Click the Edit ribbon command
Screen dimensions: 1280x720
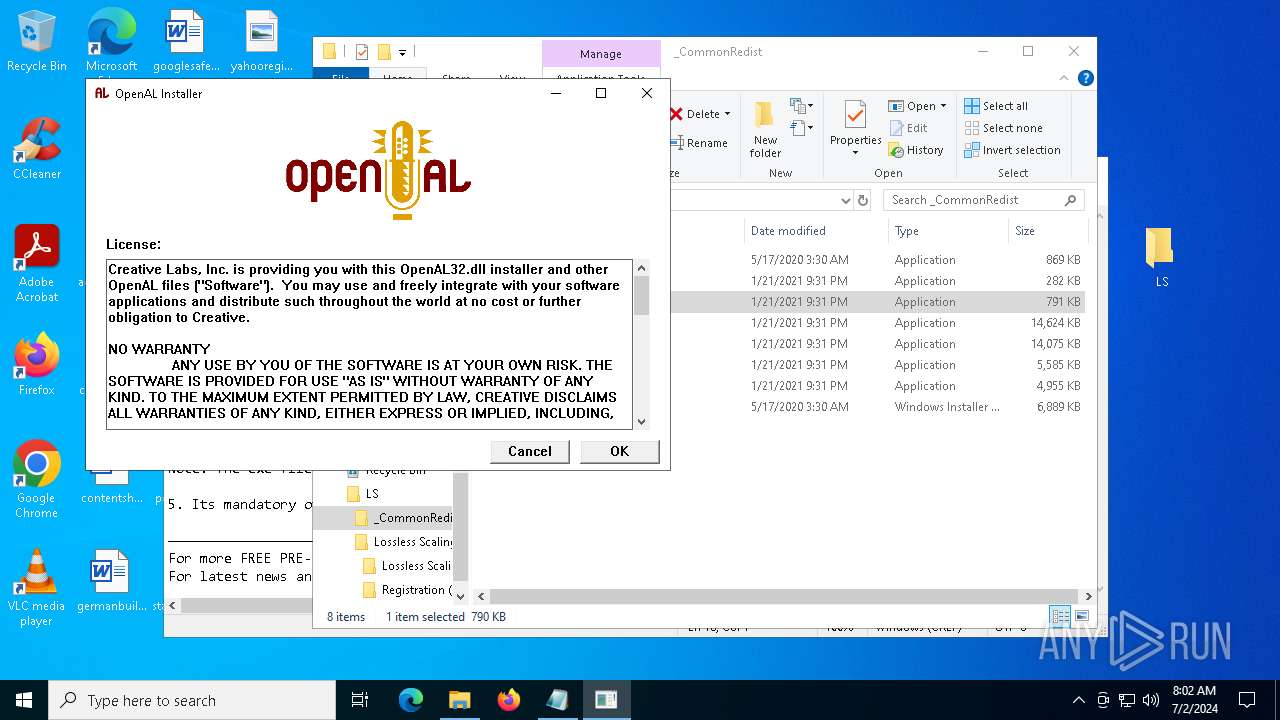(x=908, y=128)
